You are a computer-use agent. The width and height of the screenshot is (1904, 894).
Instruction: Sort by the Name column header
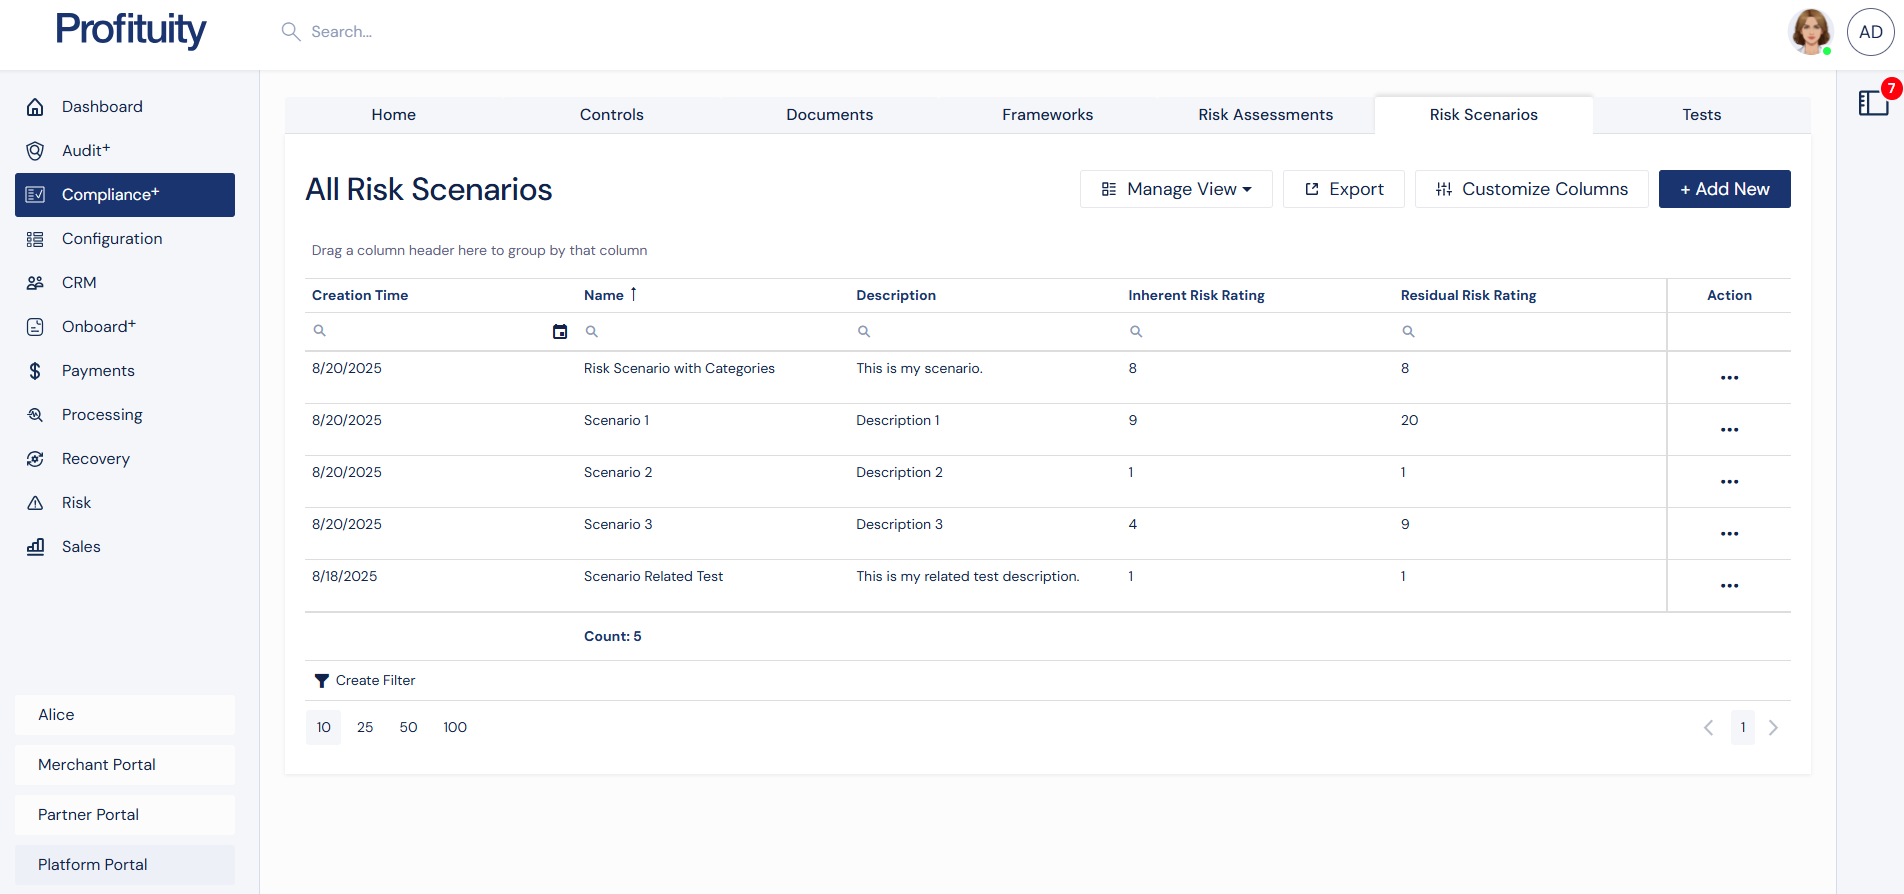click(x=604, y=295)
